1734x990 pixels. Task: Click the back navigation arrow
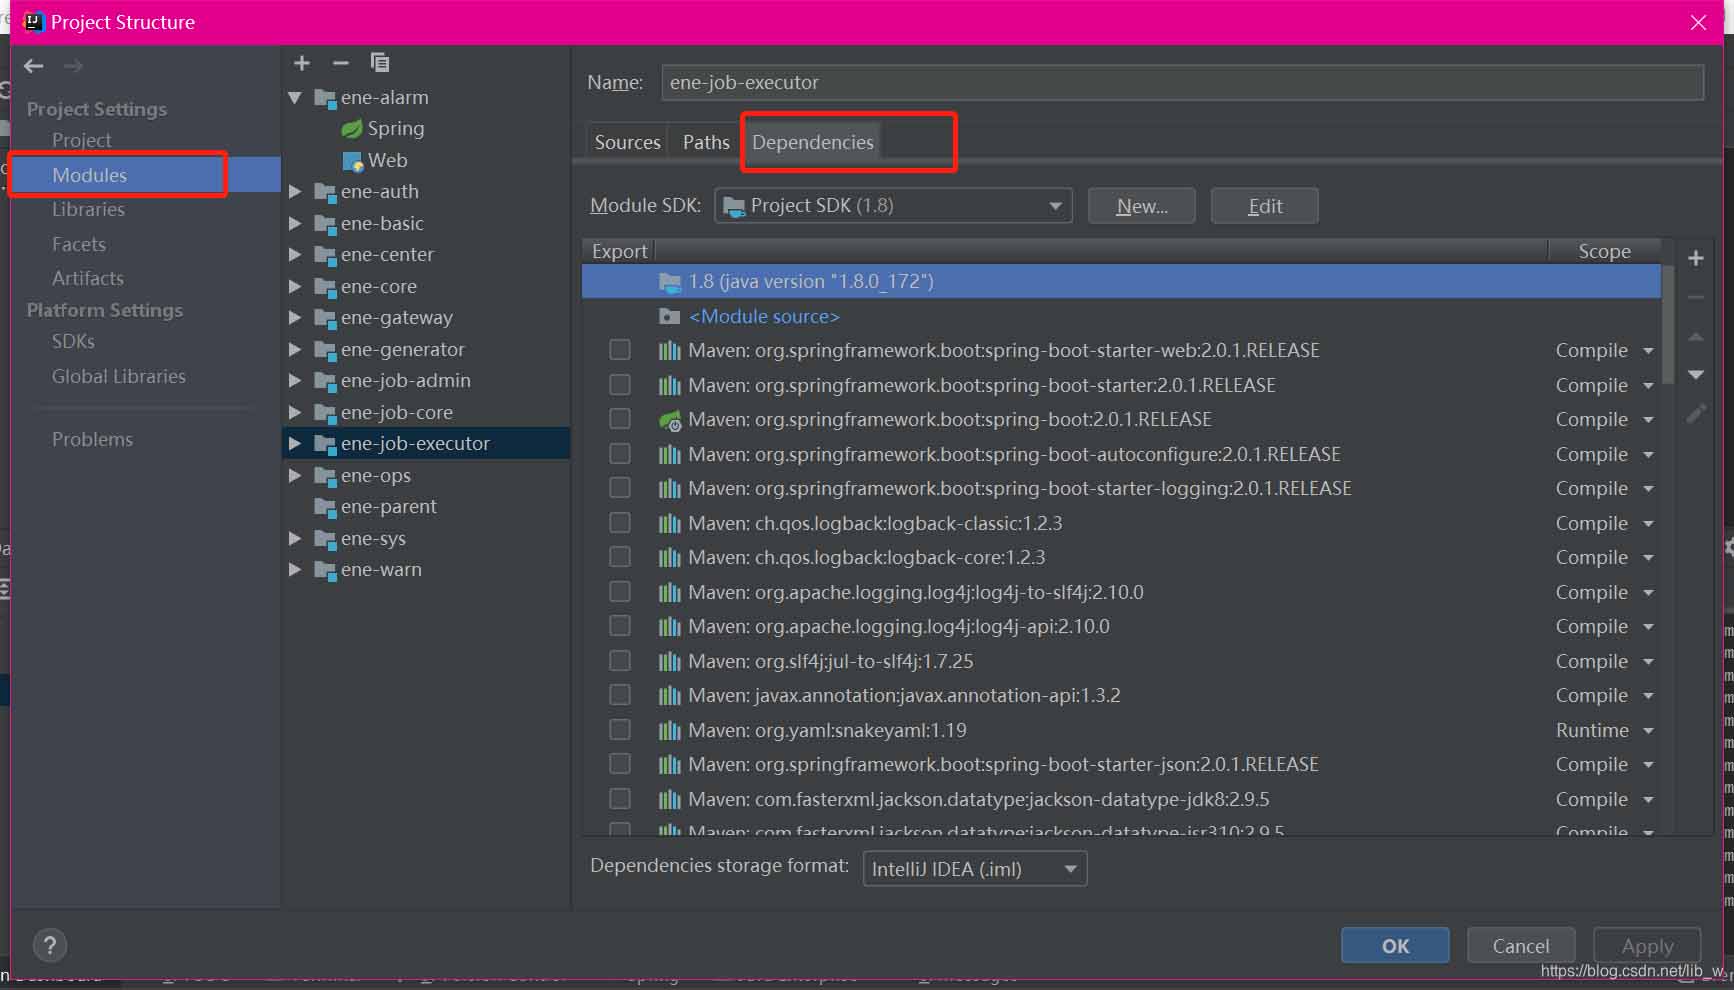tap(34, 66)
